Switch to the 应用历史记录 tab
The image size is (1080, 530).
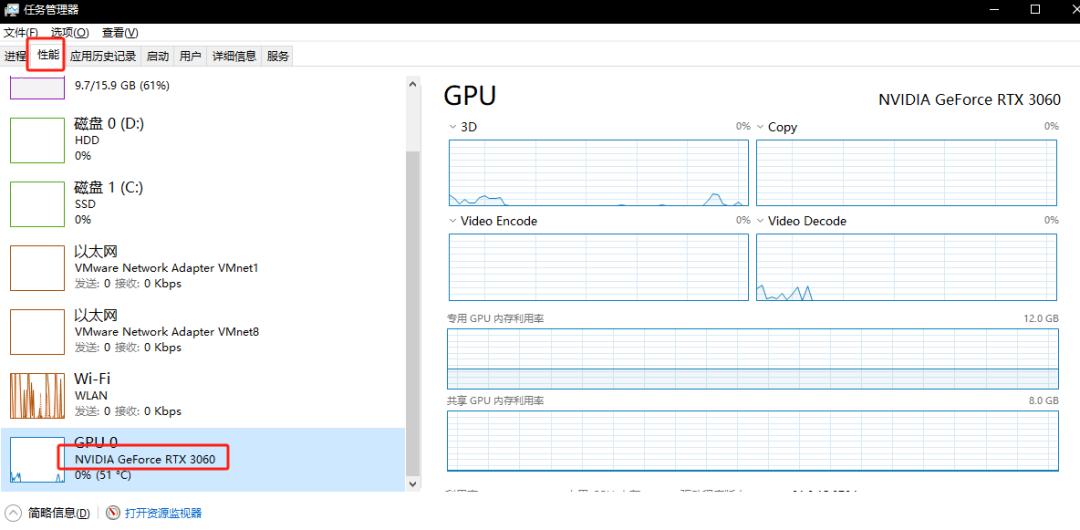point(103,57)
